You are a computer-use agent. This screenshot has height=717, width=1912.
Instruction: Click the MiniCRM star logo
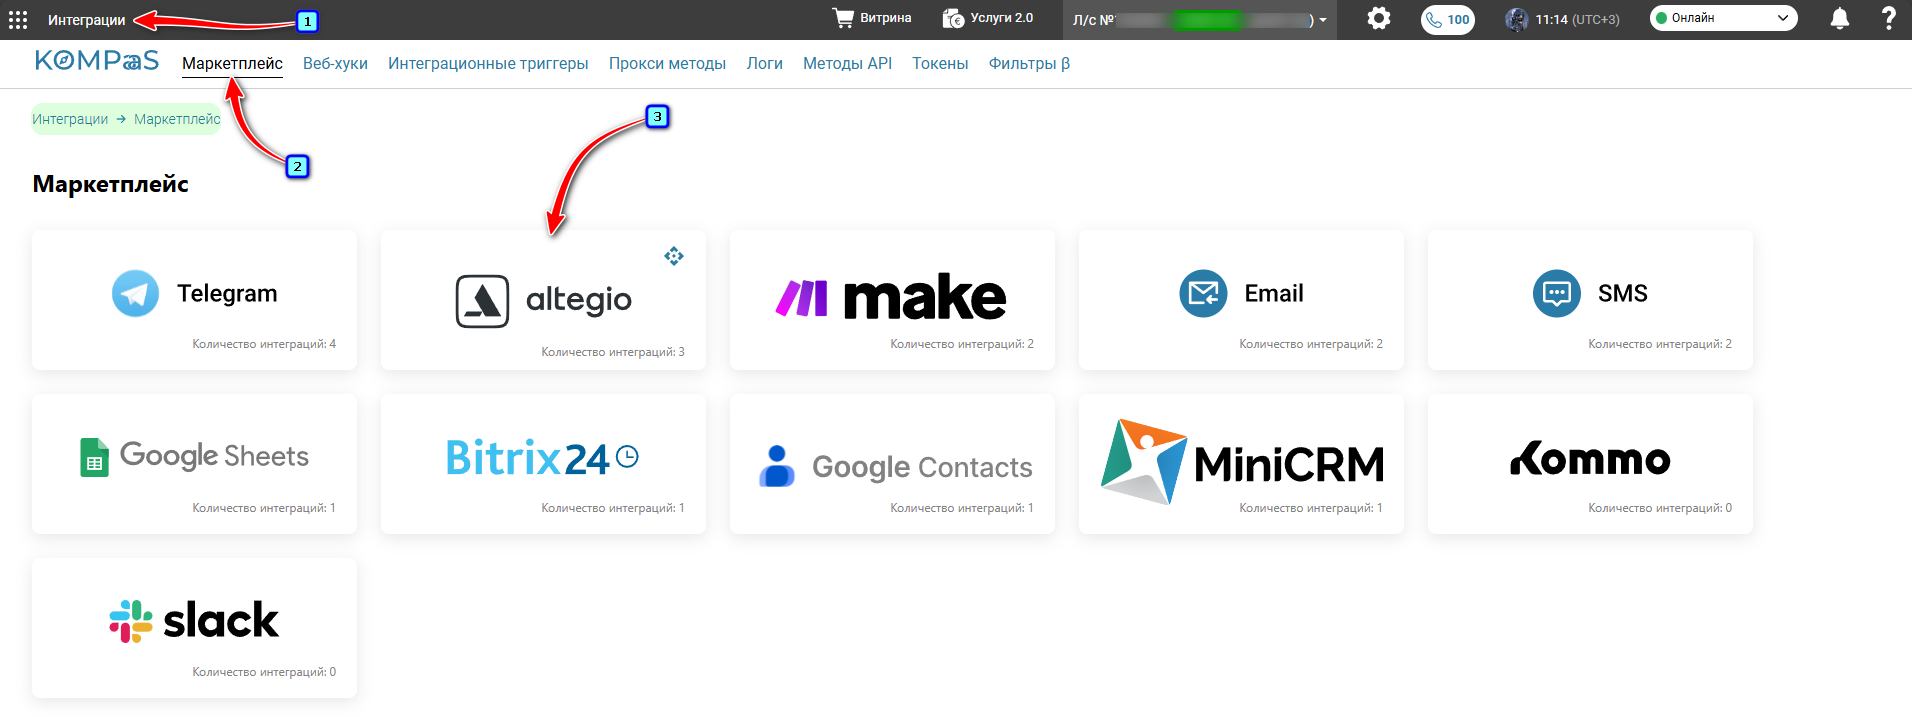(1144, 461)
